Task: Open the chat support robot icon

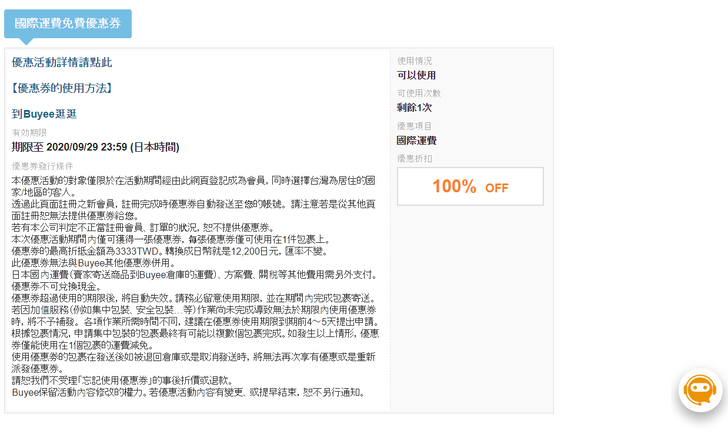Action: click(701, 390)
